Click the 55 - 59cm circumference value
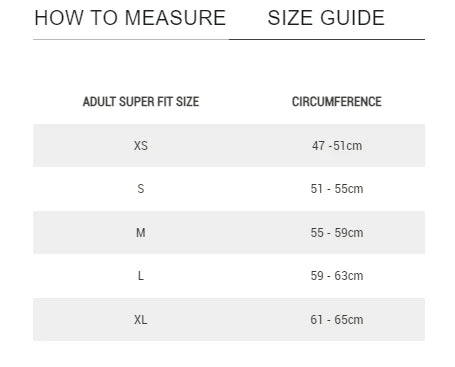The width and height of the screenshot is (455, 367). [x=337, y=233]
